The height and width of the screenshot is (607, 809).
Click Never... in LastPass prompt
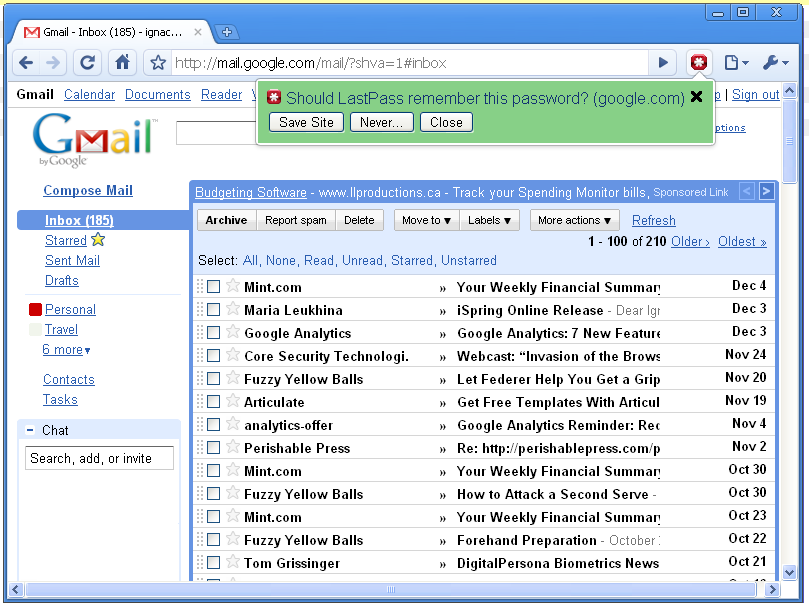[x=382, y=122]
